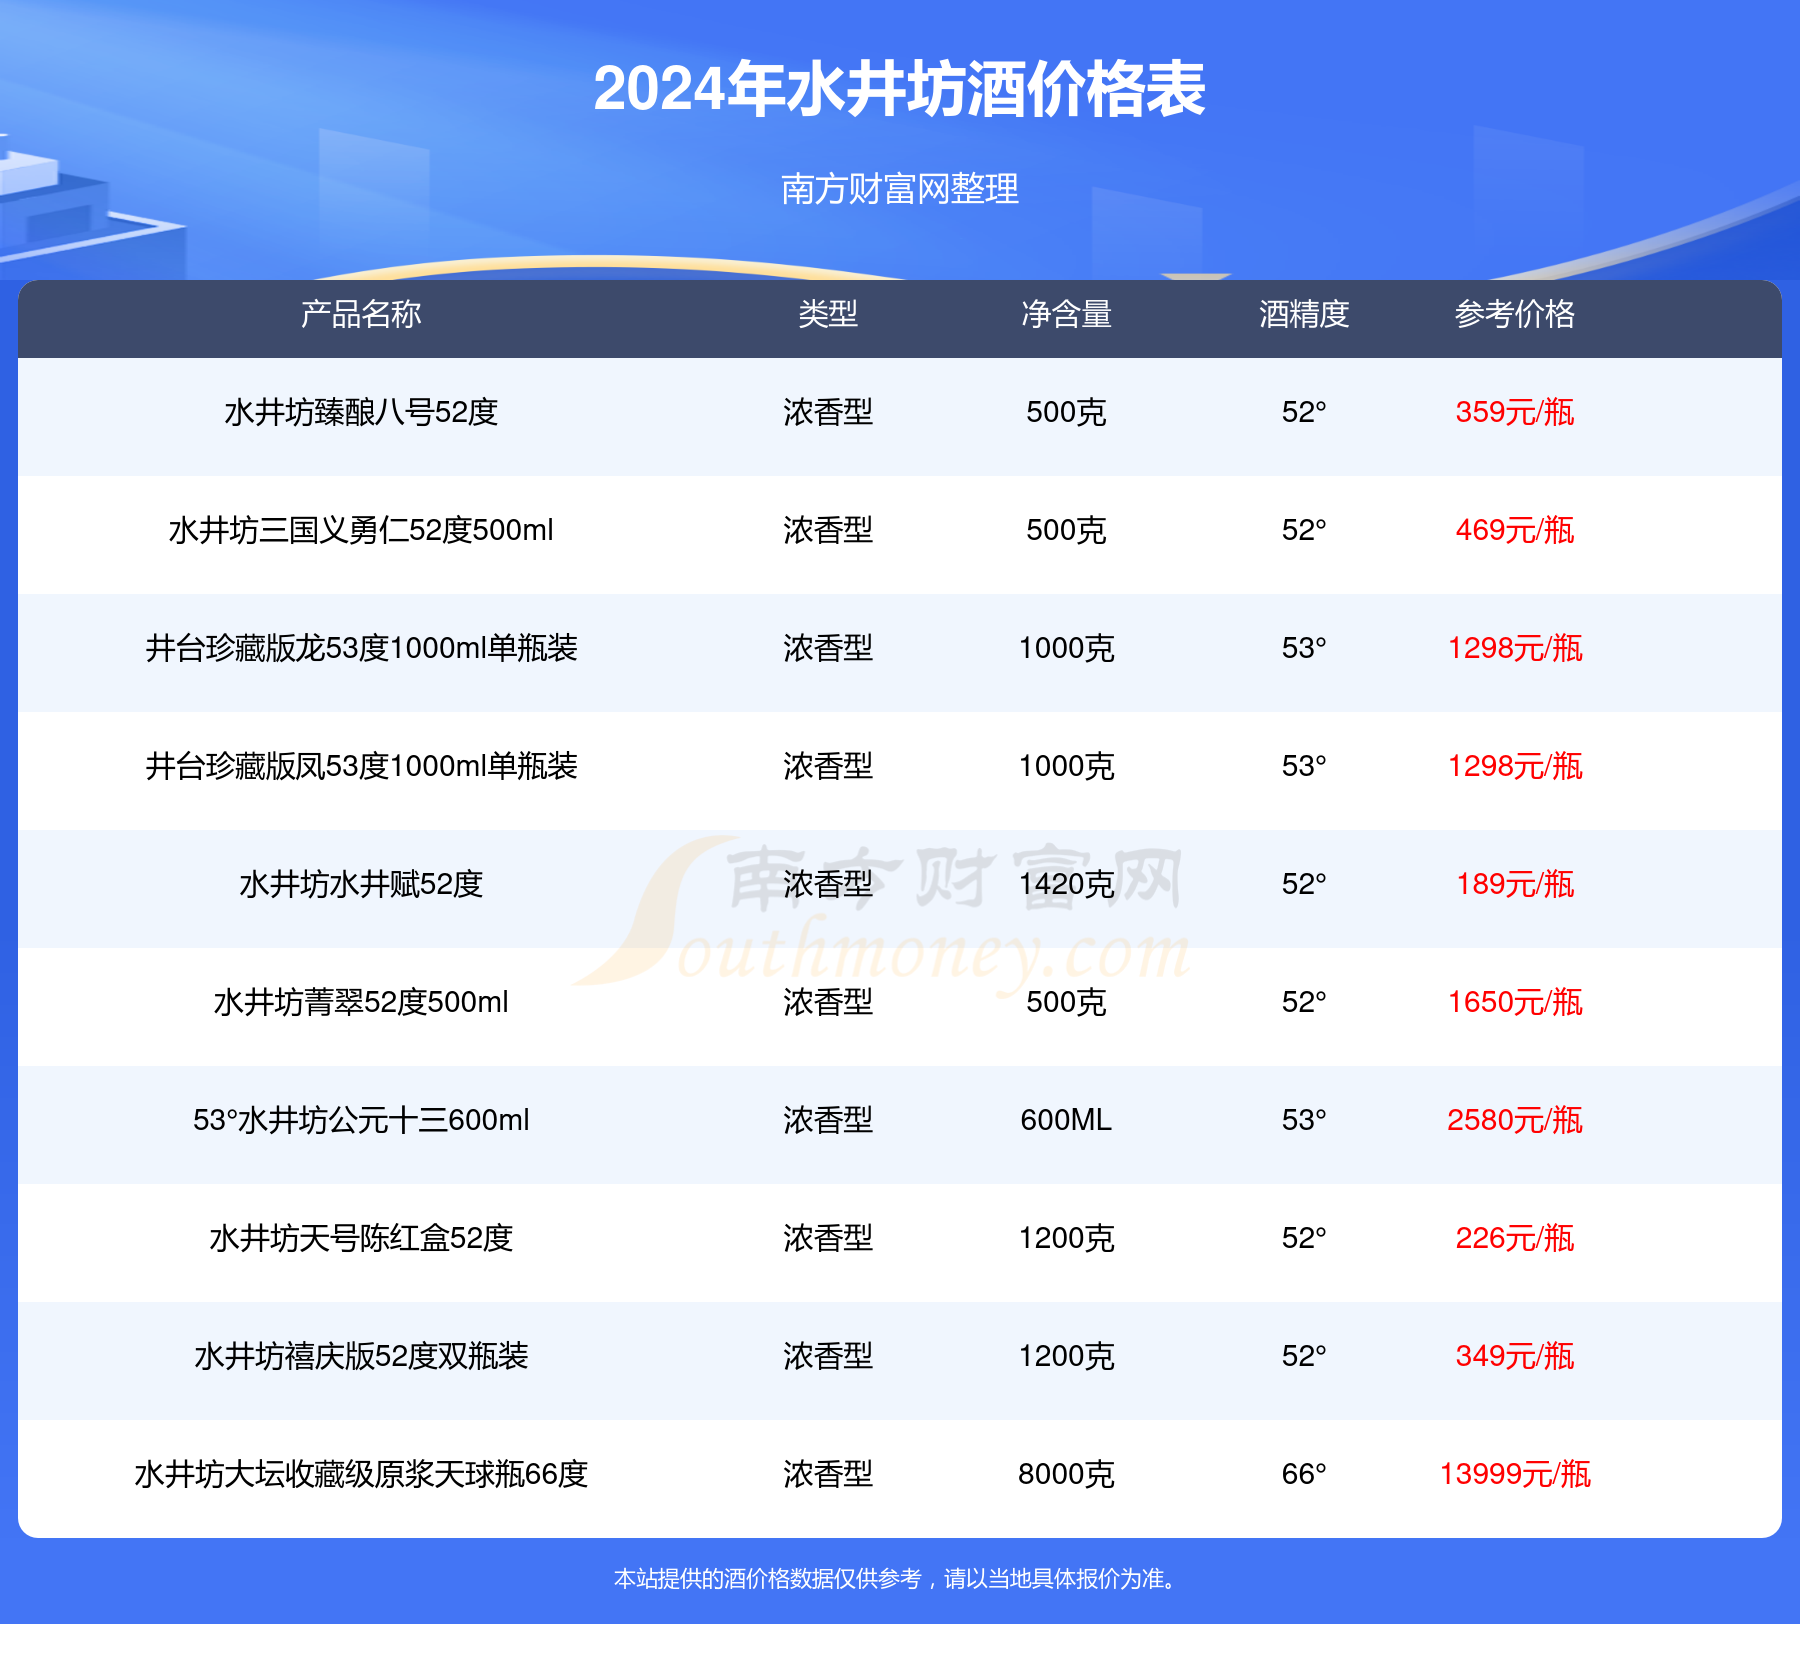Screen dimensions: 1800x1670
Task: Click 500克 in the 水井坊臻酿八号 row
Action: coord(1066,412)
